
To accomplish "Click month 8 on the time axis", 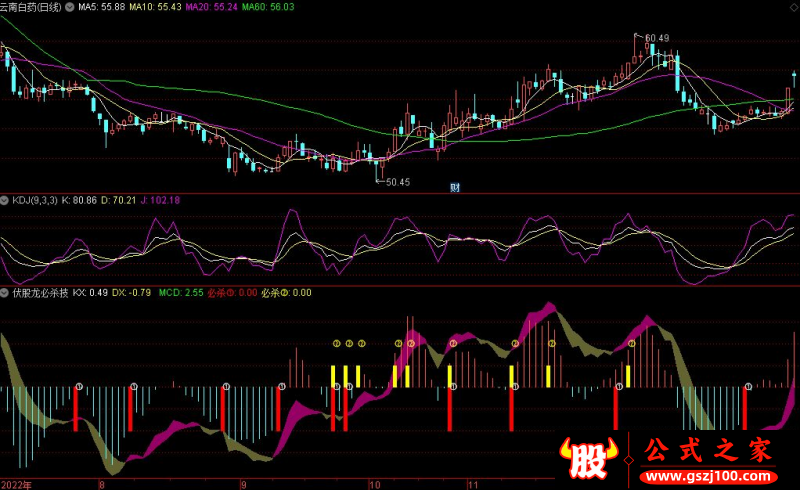I will tap(102, 485).
